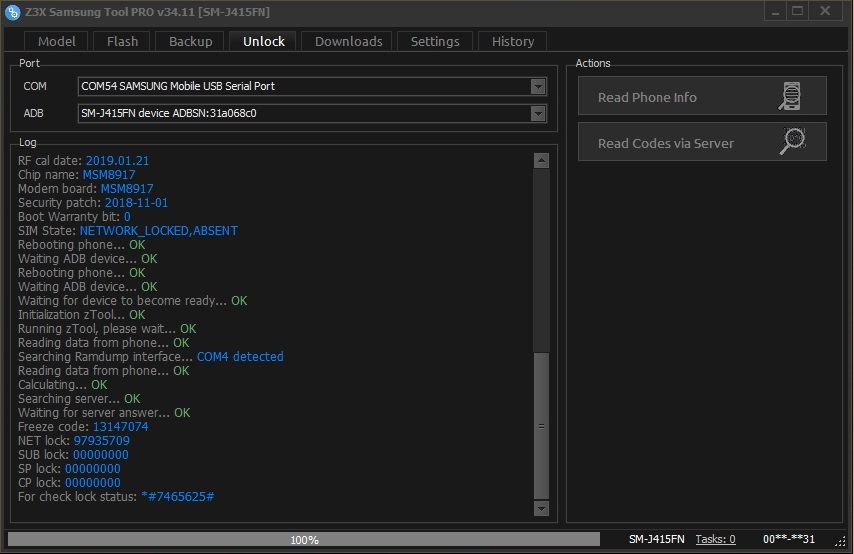This screenshot has height=554, width=854.
Task: Click the RF cal date 2019.01.21
Action: pyautogui.click(x=117, y=161)
